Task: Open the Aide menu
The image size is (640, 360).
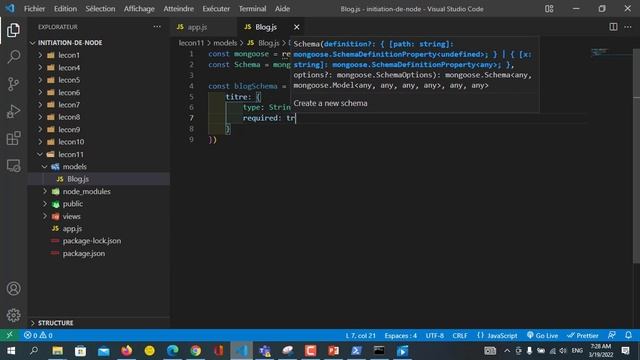Action: click(x=282, y=9)
